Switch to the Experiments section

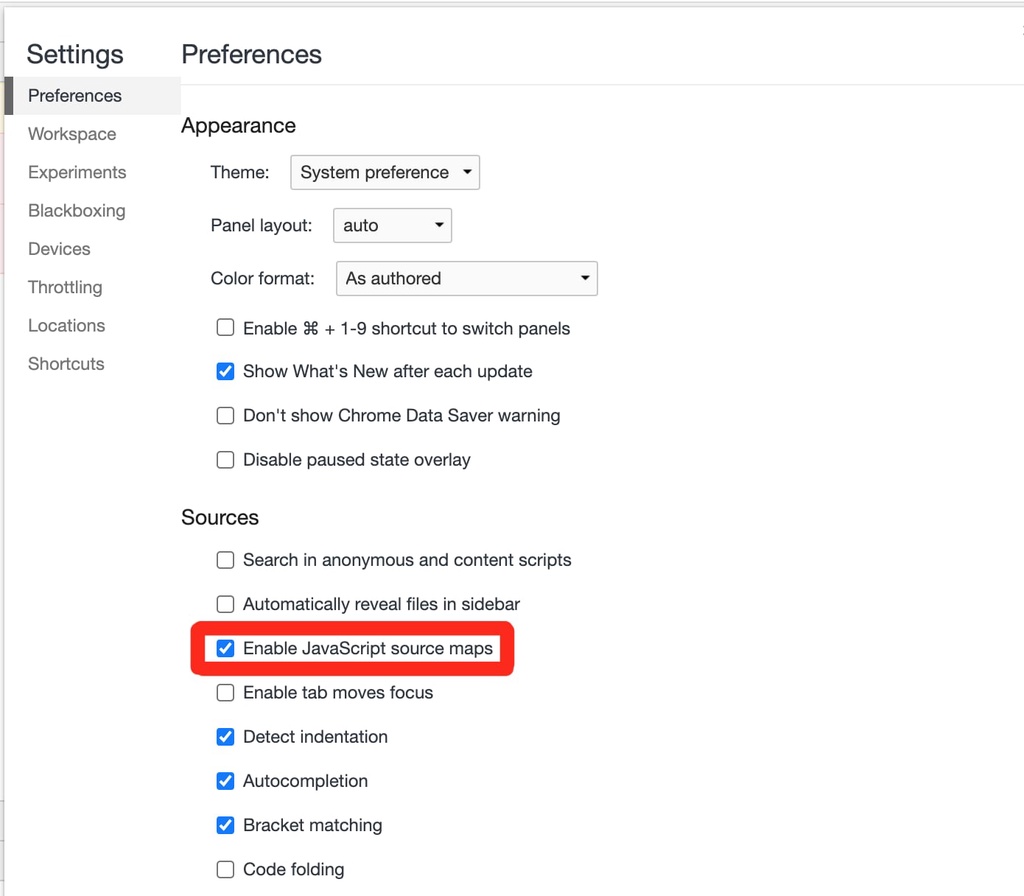click(x=77, y=172)
